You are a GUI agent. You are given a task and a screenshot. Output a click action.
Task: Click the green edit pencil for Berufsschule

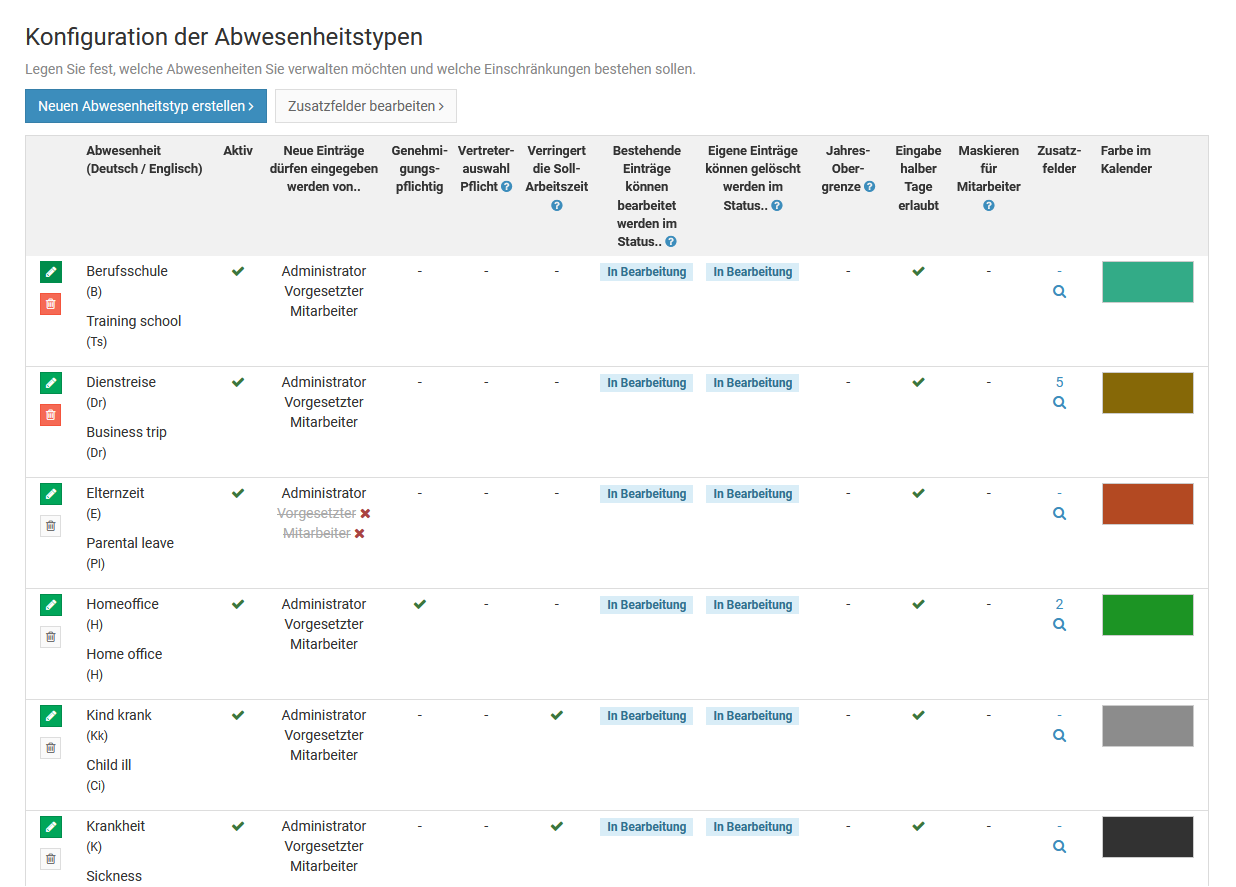tap(51, 272)
